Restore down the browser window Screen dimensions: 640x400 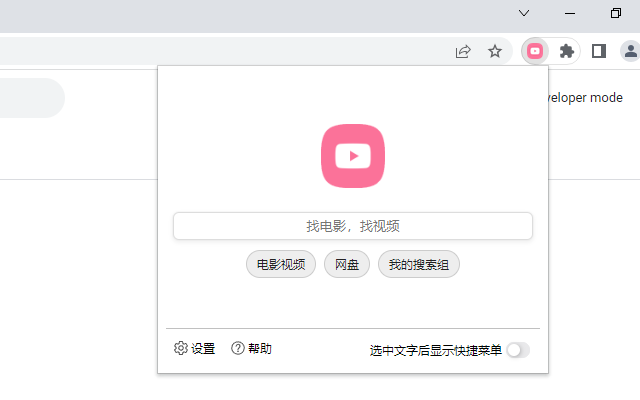click(x=616, y=13)
